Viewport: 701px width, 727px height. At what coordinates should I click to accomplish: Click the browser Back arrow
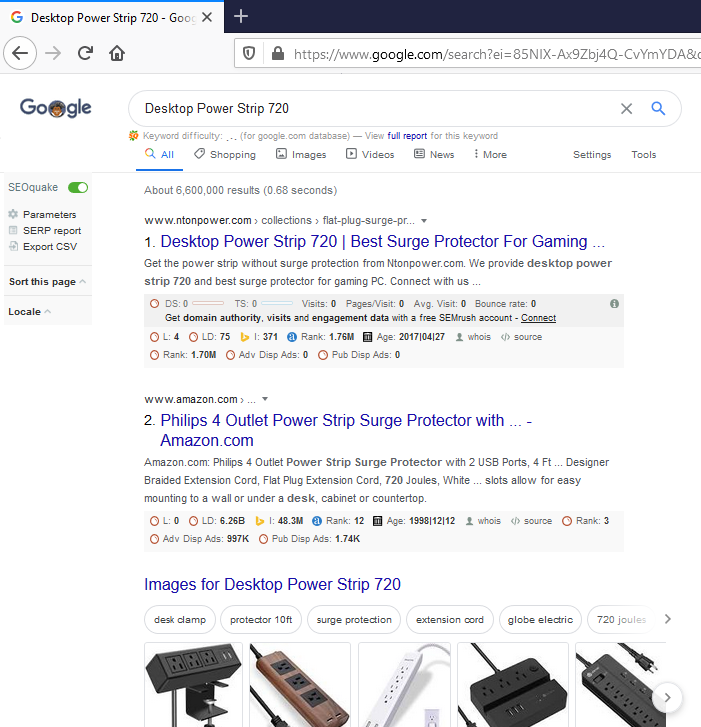point(22,53)
